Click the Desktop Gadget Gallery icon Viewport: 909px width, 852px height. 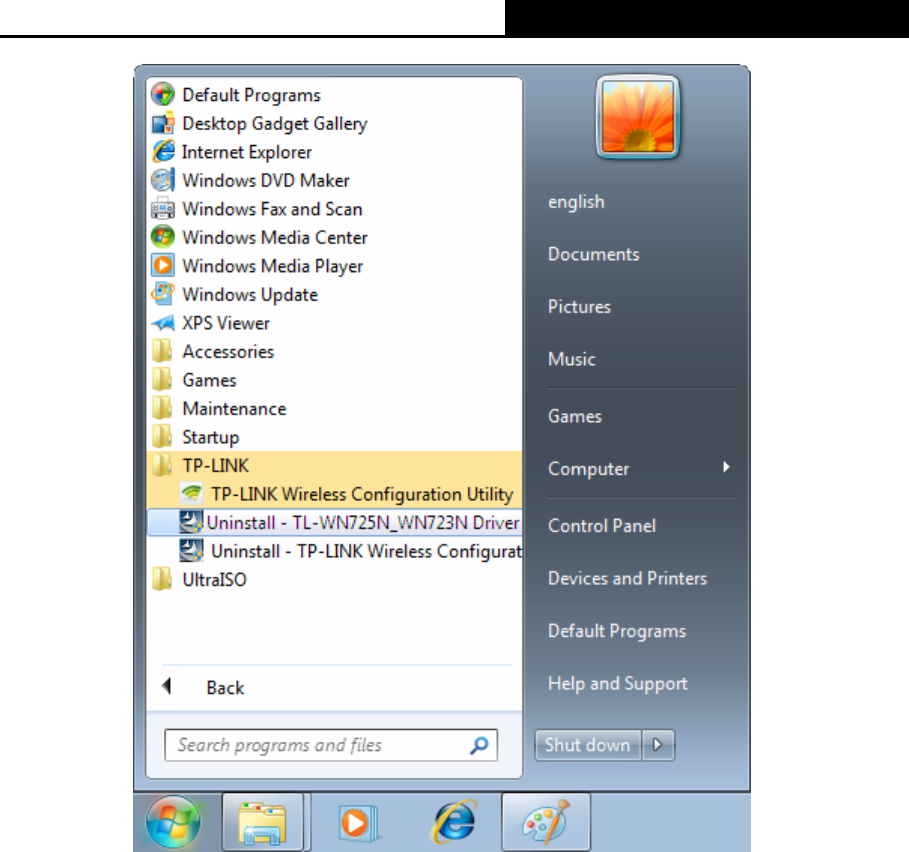click(x=163, y=123)
